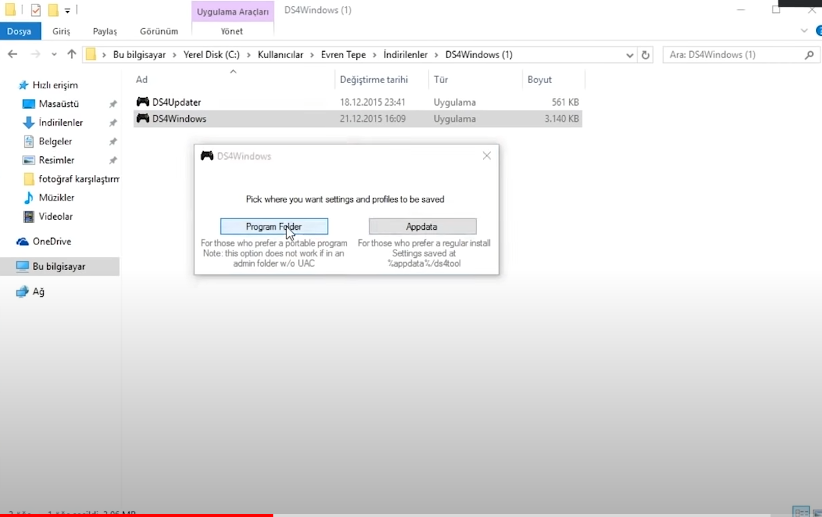Open the address bar history dropdown

[630, 55]
